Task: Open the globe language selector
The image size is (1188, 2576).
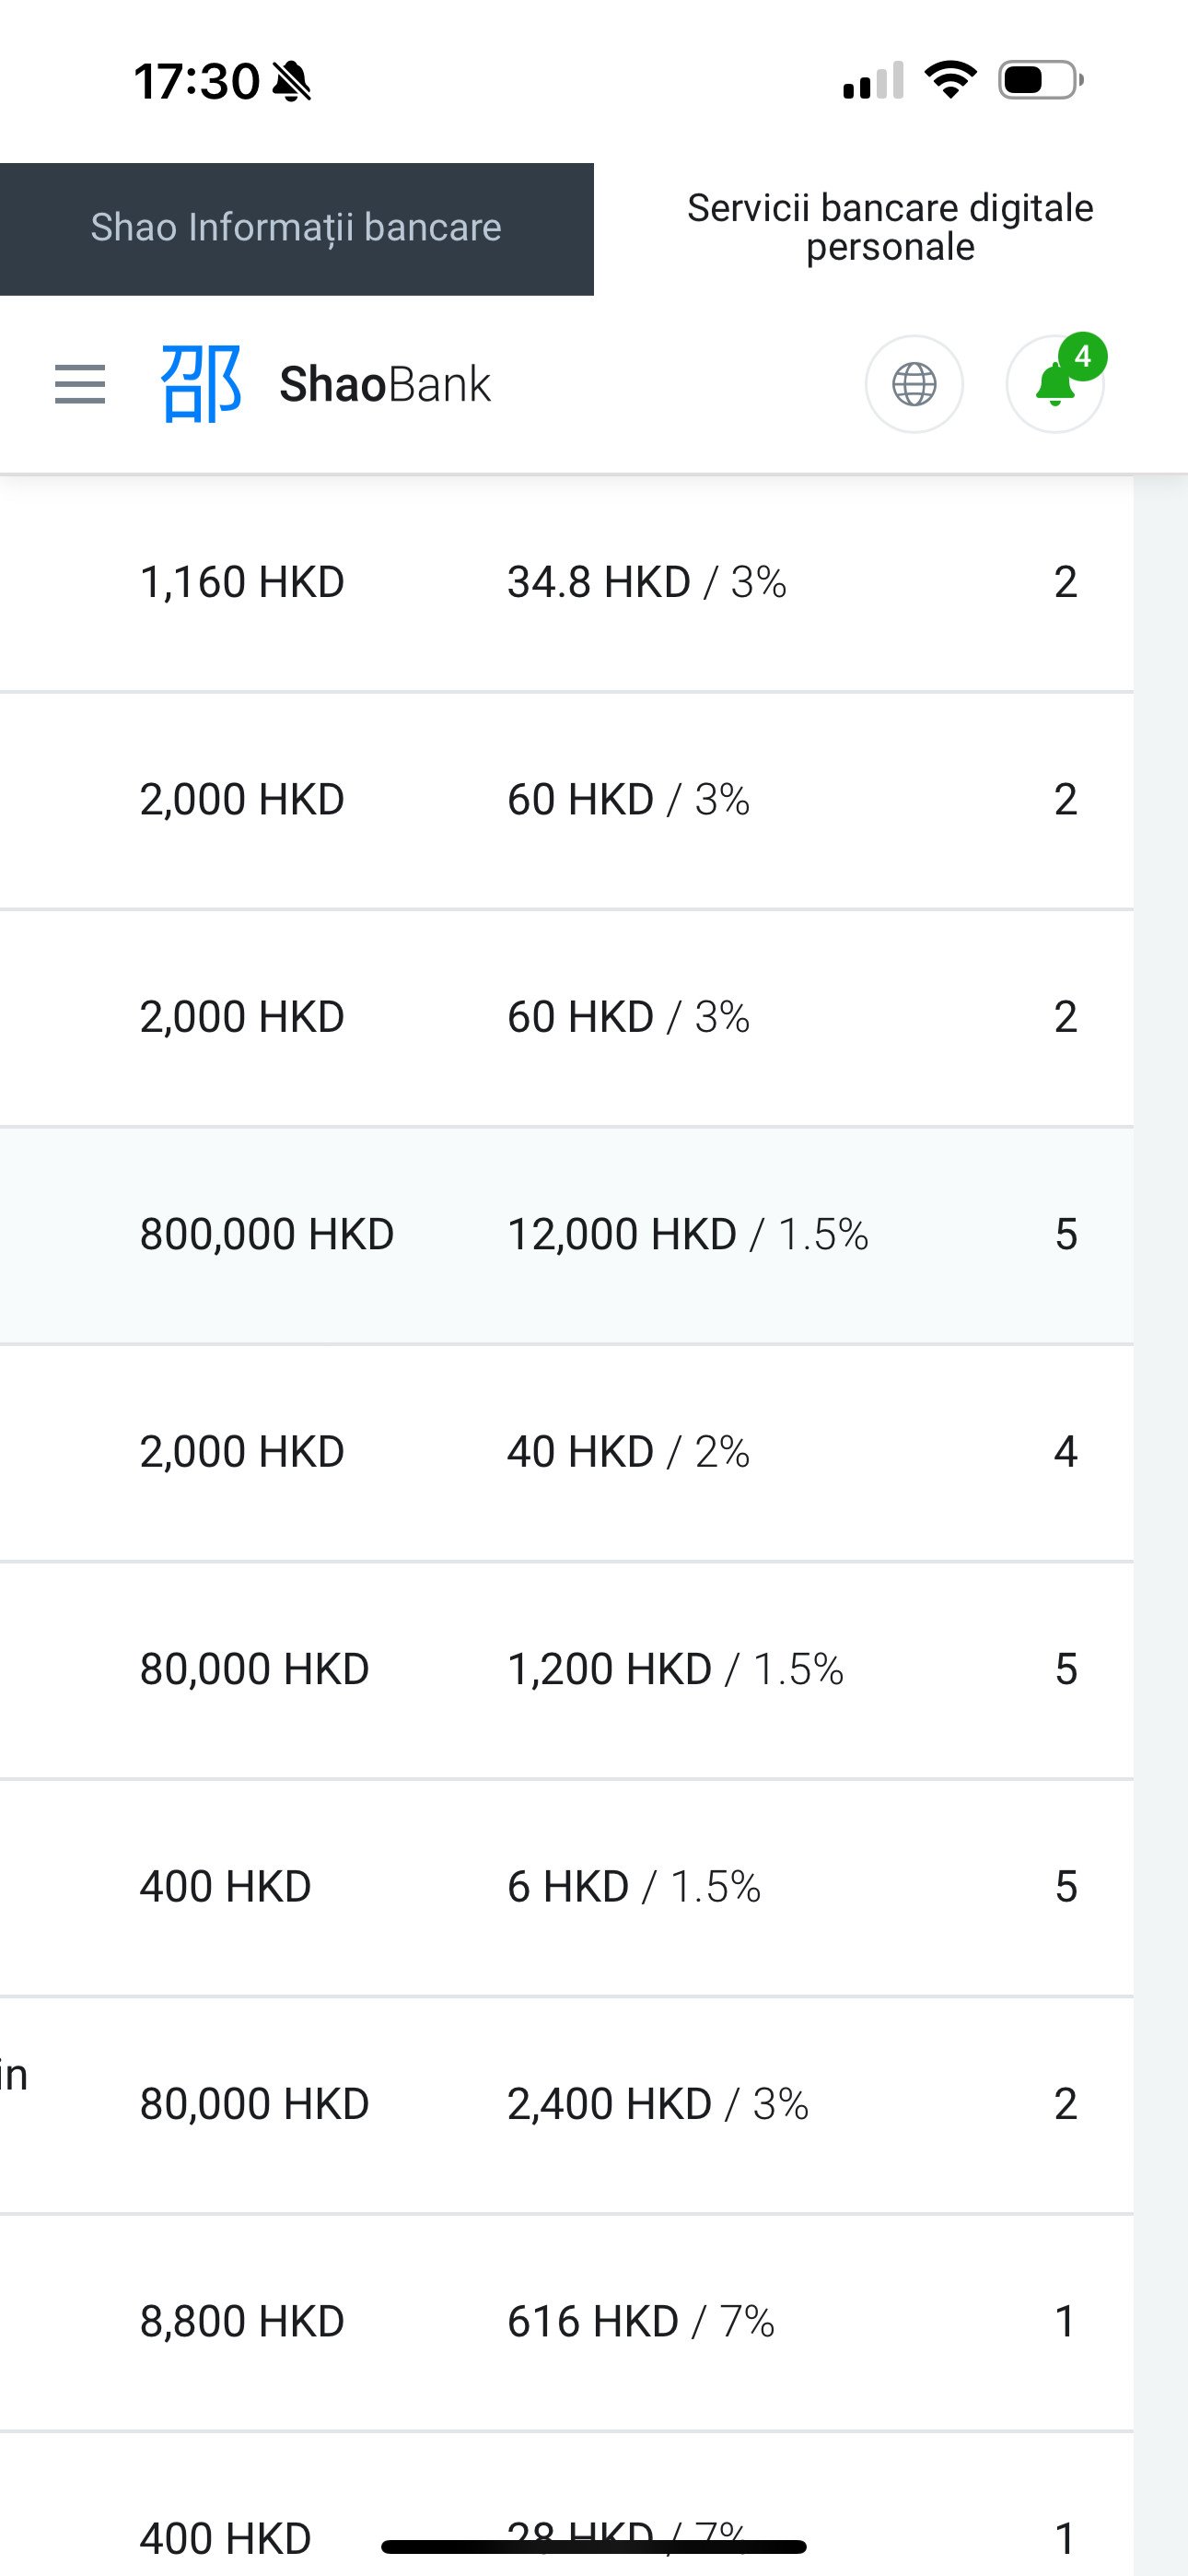Action: click(x=913, y=384)
